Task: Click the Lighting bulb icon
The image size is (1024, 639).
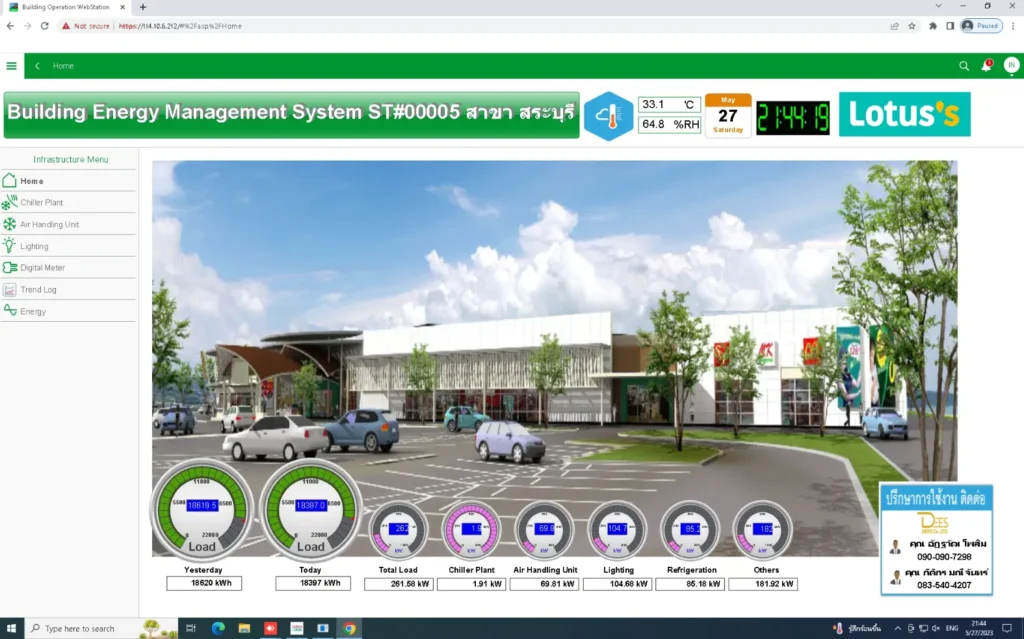Action: click(9, 246)
